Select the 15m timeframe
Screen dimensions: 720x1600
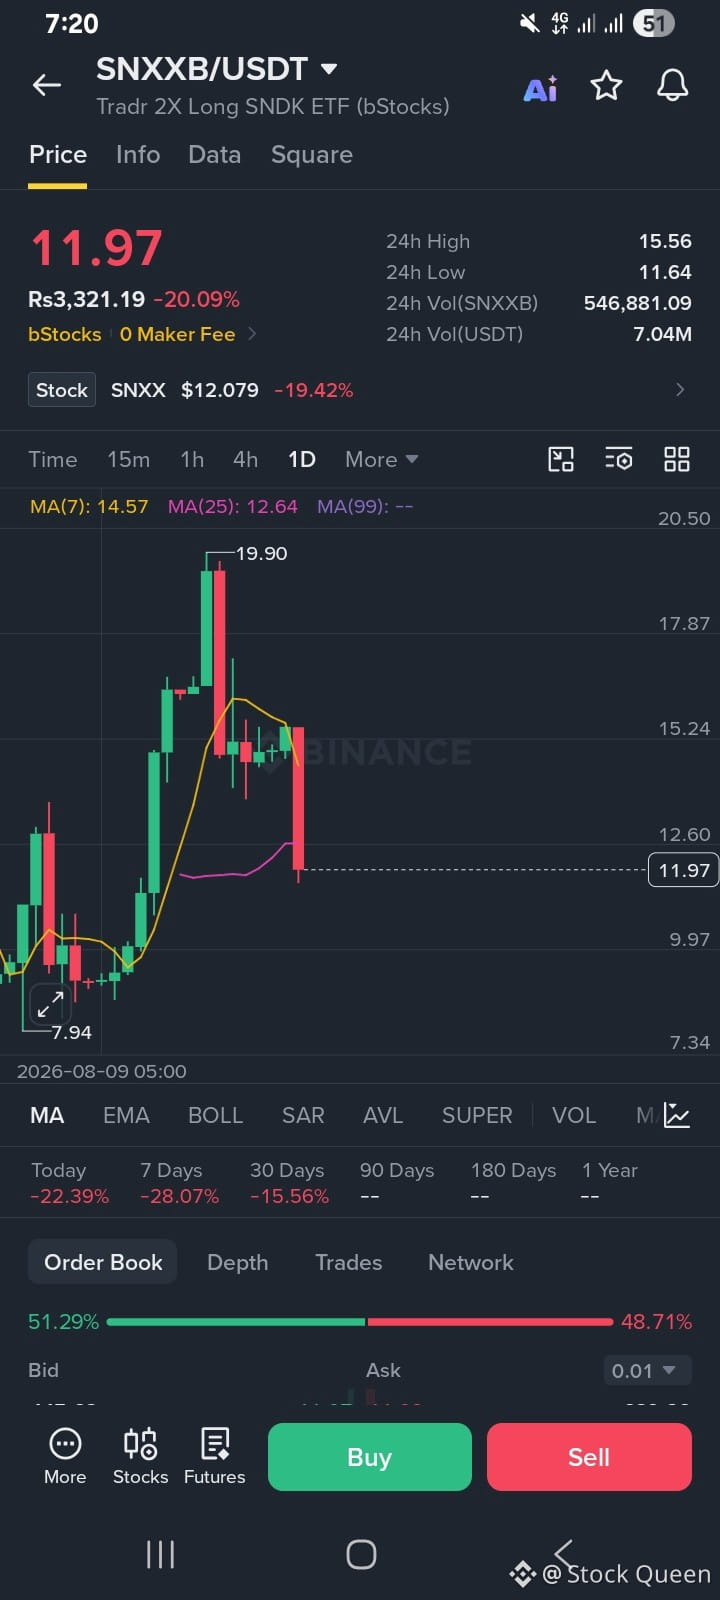(x=128, y=459)
